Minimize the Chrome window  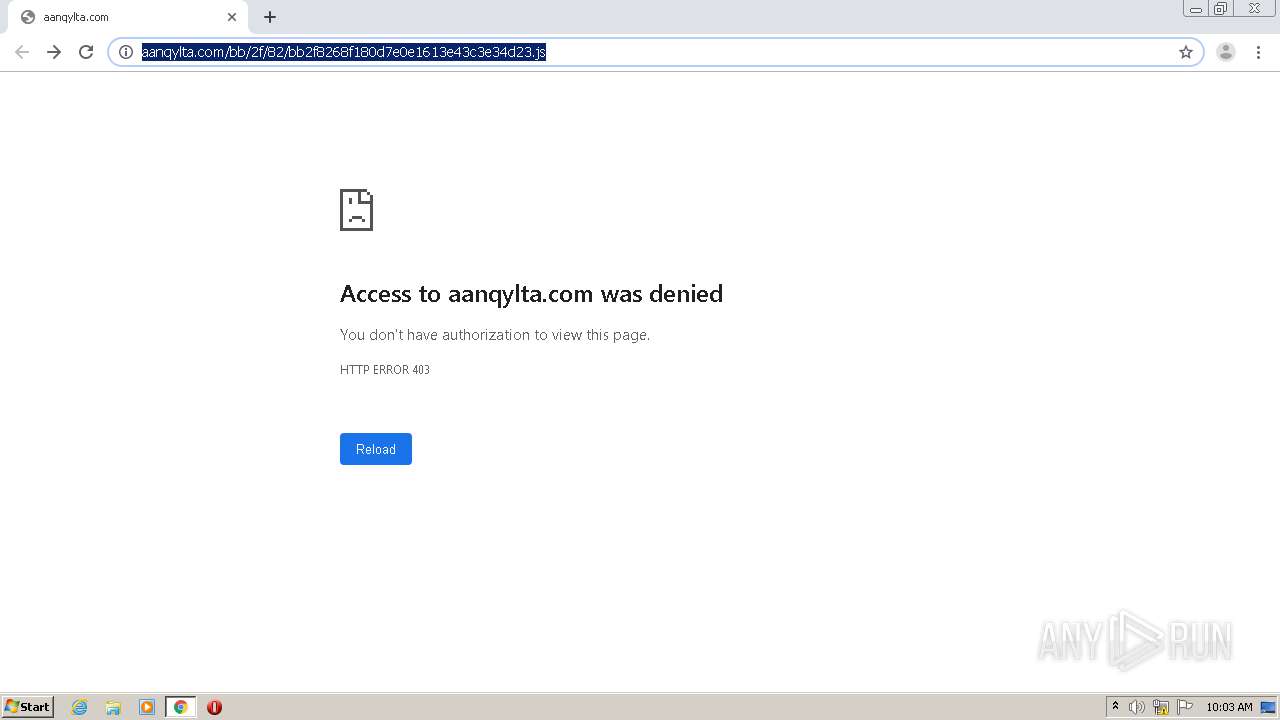click(1196, 9)
